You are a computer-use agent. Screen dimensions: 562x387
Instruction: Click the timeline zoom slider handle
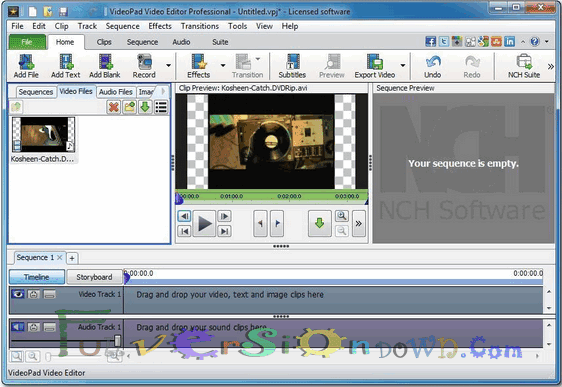48,356
